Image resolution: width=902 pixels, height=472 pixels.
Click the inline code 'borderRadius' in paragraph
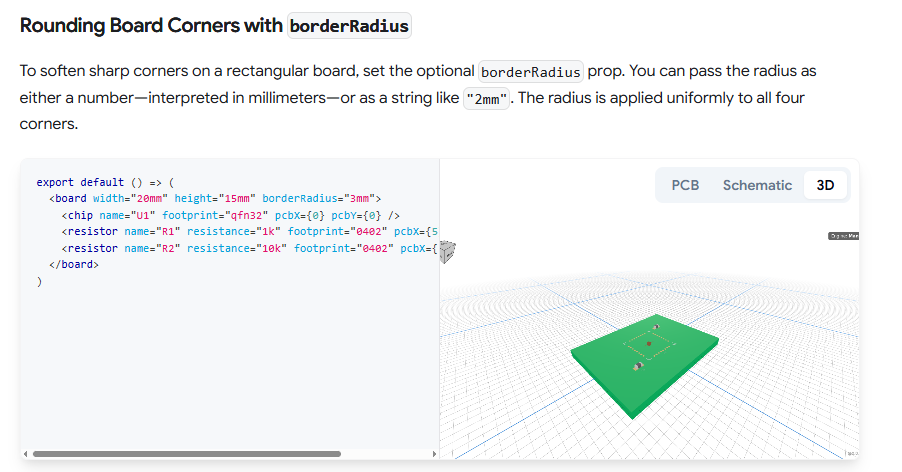(530, 72)
